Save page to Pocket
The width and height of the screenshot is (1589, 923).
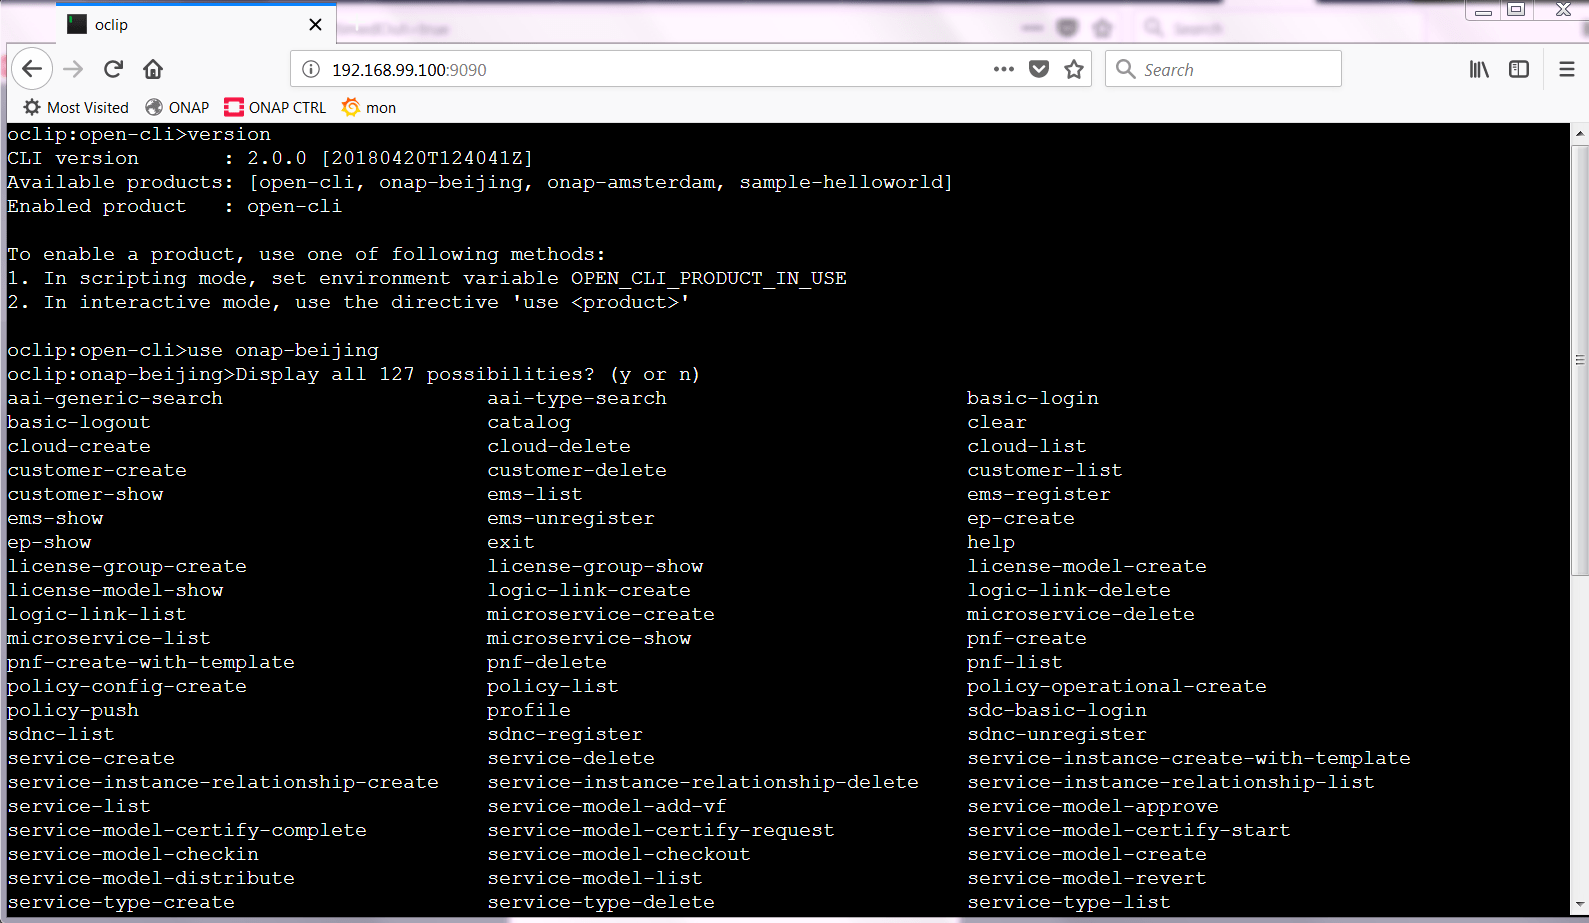pyautogui.click(x=1039, y=69)
